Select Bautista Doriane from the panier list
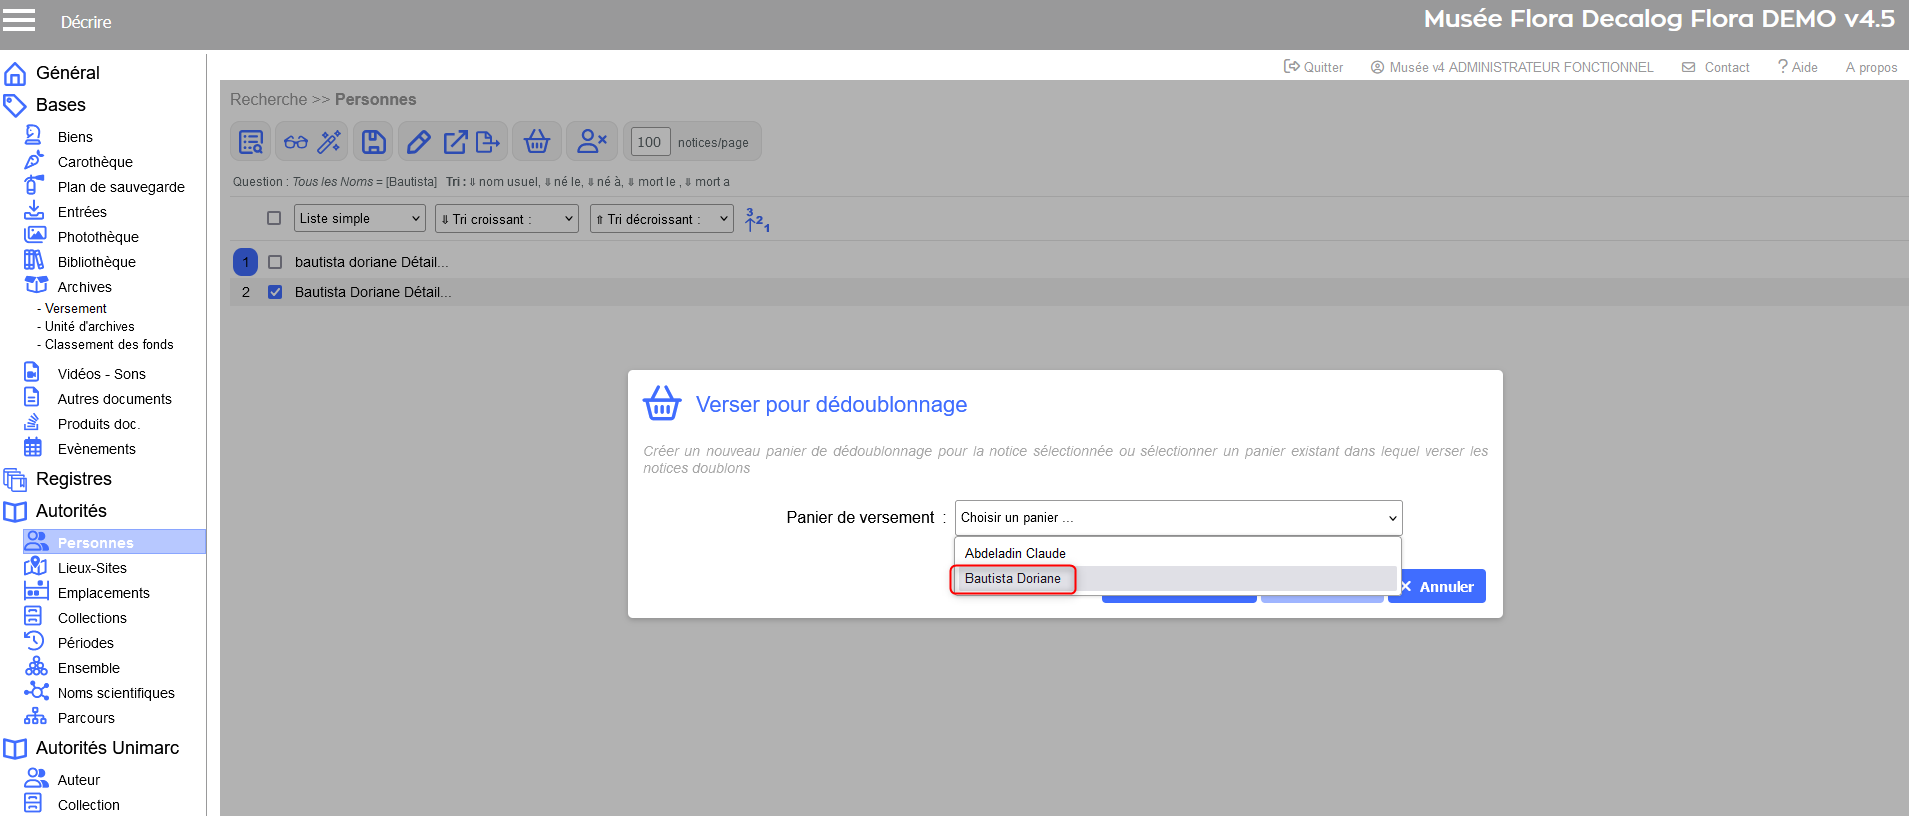This screenshot has width=1909, height=816. (1013, 579)
